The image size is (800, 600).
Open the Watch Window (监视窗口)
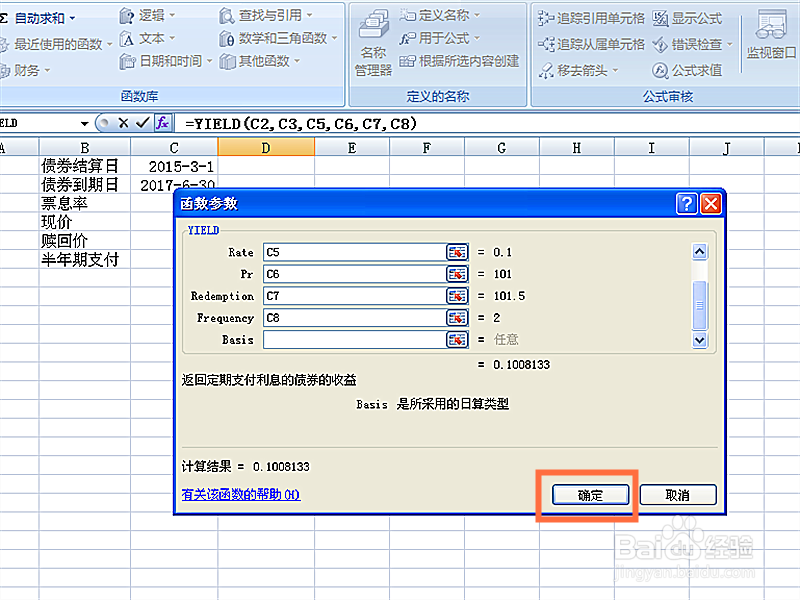pos(771,36)
